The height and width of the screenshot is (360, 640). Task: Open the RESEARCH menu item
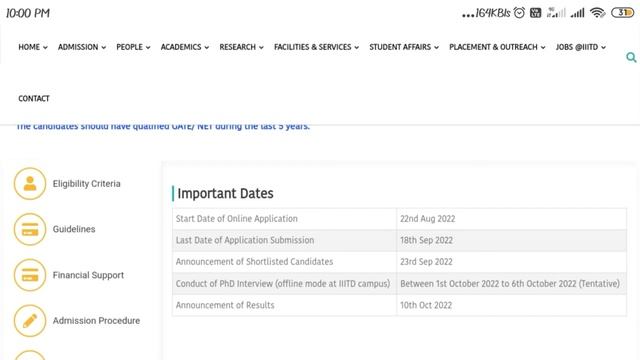tap(238, 47)
